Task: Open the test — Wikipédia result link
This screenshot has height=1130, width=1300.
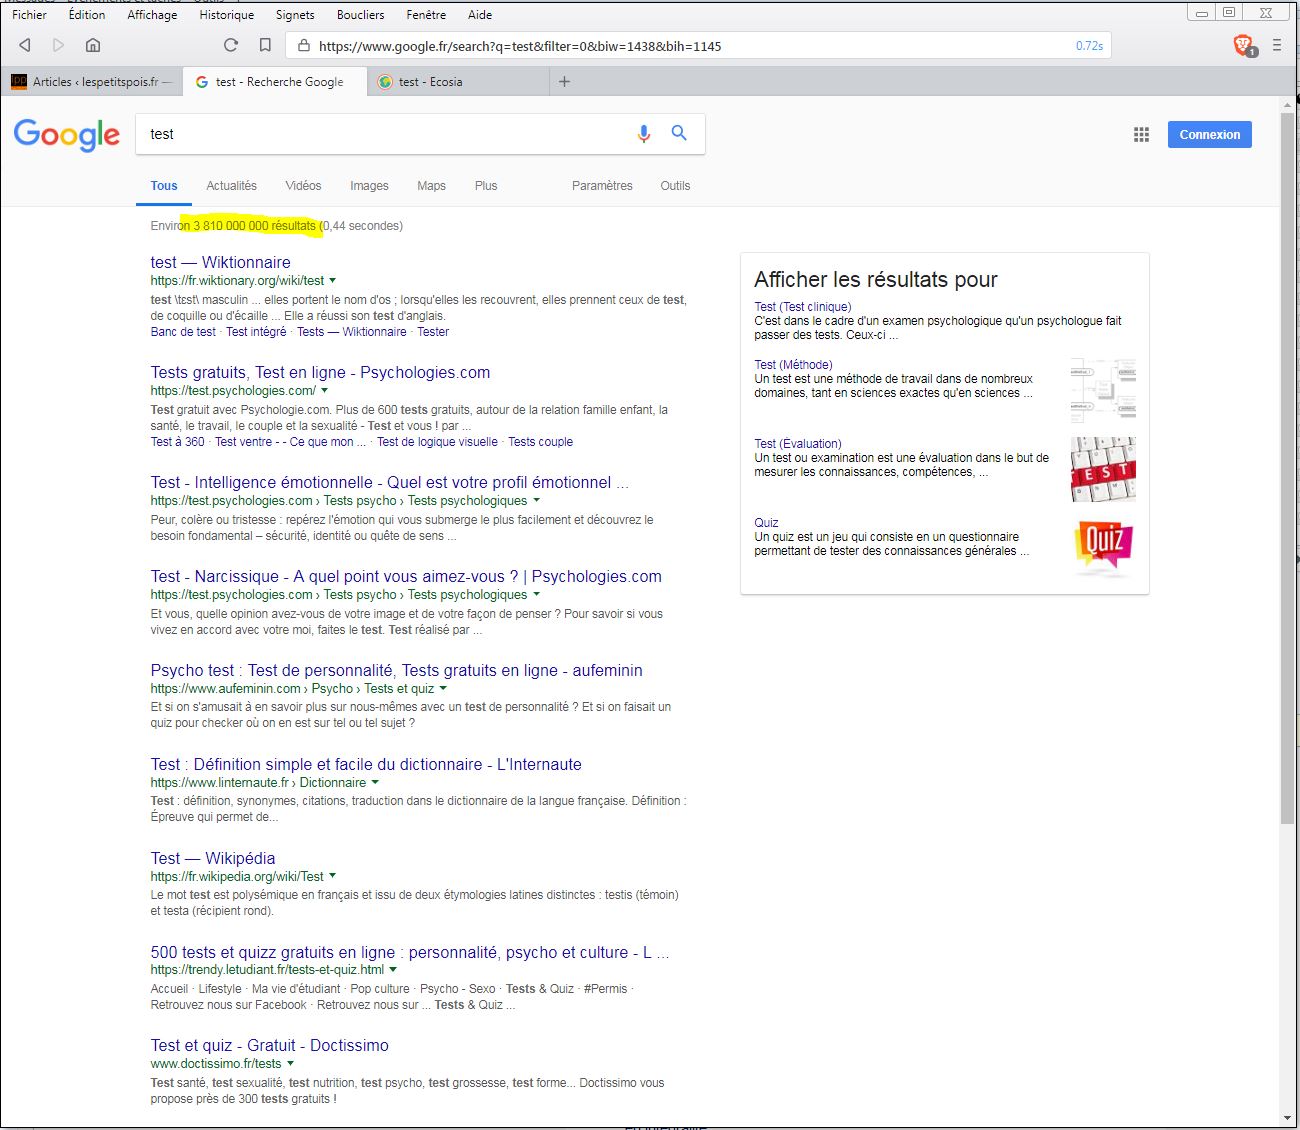Action: 213,858
